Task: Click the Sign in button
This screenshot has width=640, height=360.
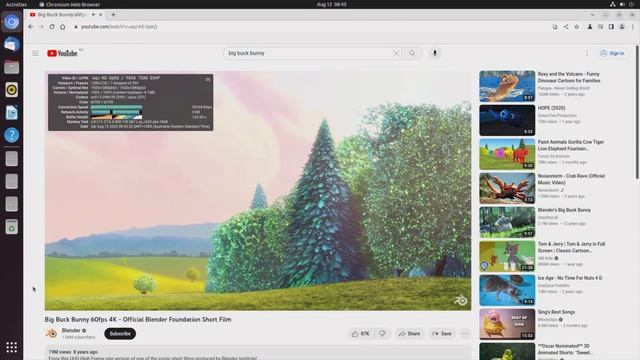Action: pos(612,53)
